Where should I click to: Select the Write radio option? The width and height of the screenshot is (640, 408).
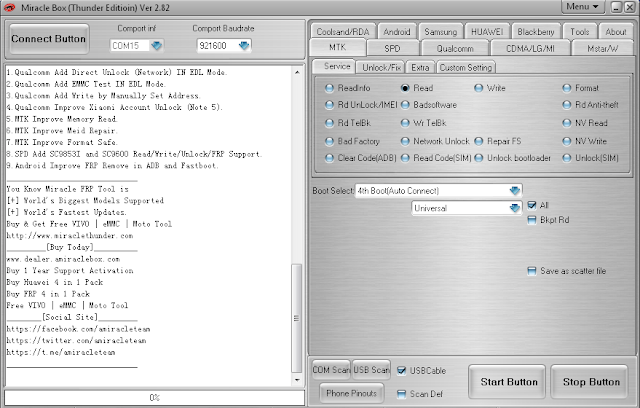[x=490, y=88]
